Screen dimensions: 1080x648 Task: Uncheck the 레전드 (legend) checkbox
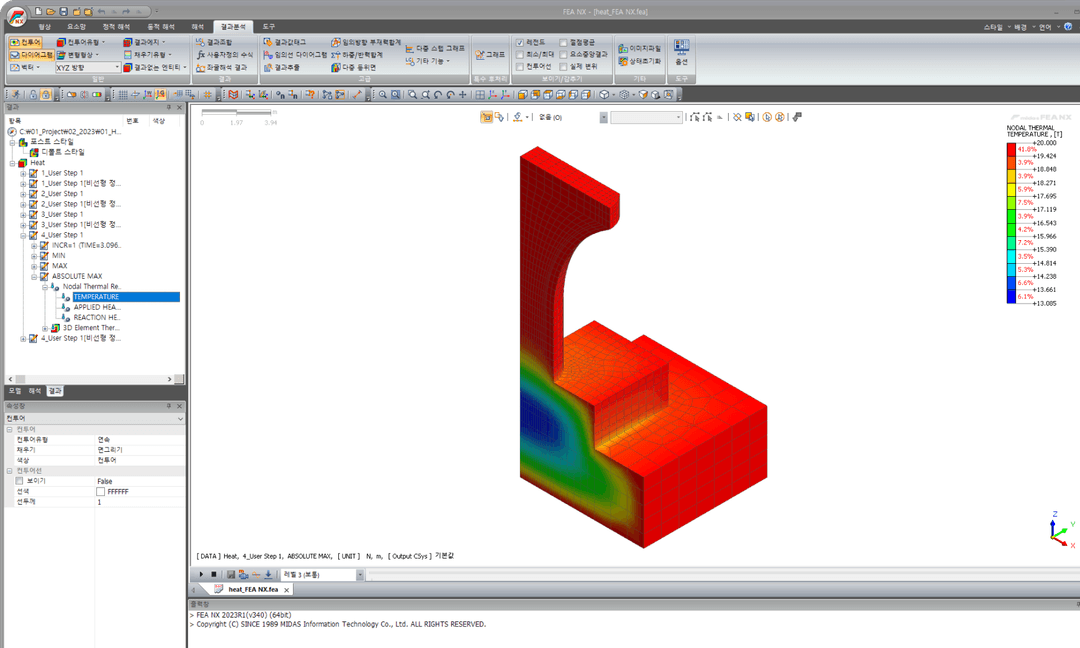click(x=520, y=43)
